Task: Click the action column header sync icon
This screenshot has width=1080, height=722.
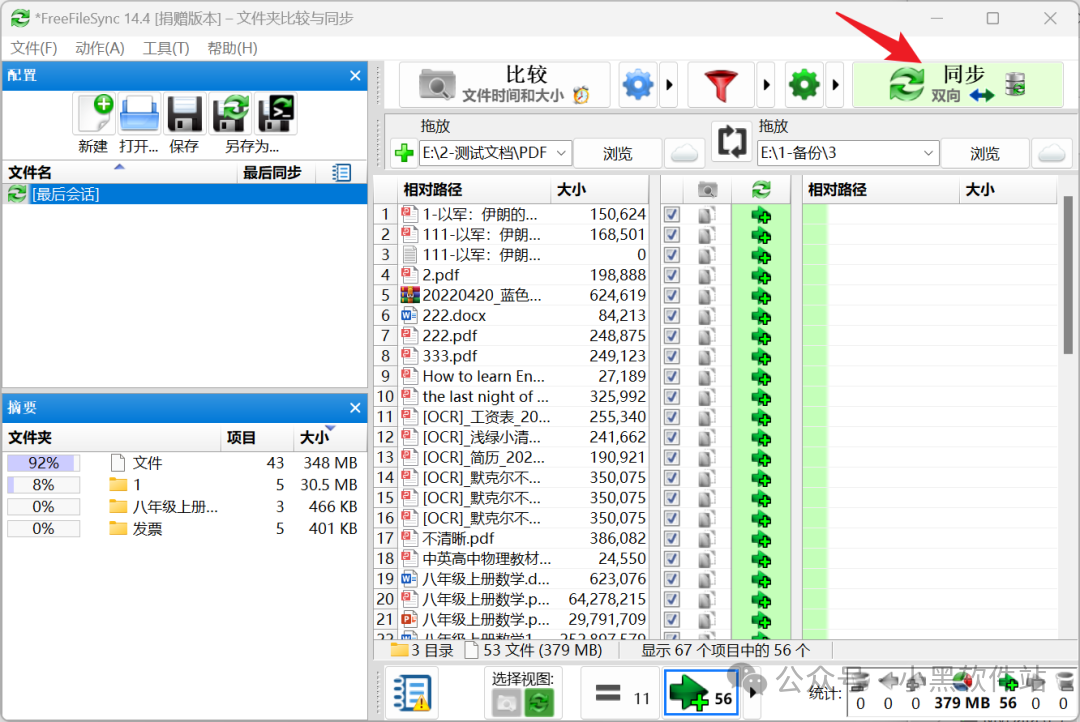Action: click(761, 189)
